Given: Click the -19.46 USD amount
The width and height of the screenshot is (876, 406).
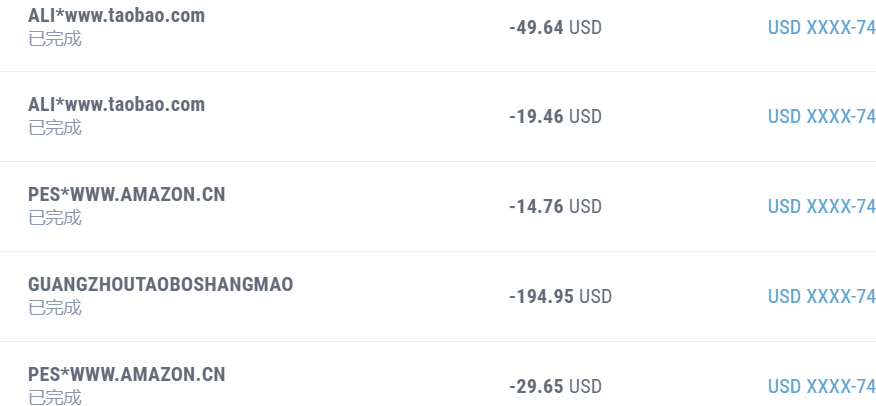Looking at the screenshot, I should [x=555, y=117].
